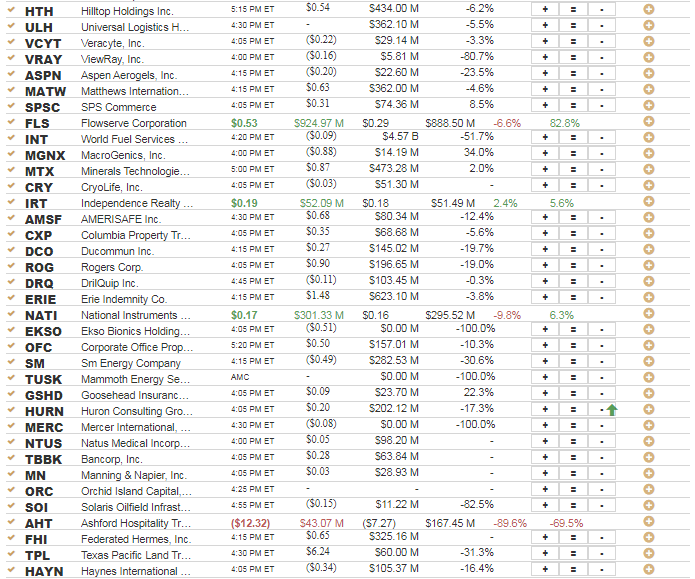The image size is (695, 579).
Task: Open the AHT ticker link
Action: (39, 524)
